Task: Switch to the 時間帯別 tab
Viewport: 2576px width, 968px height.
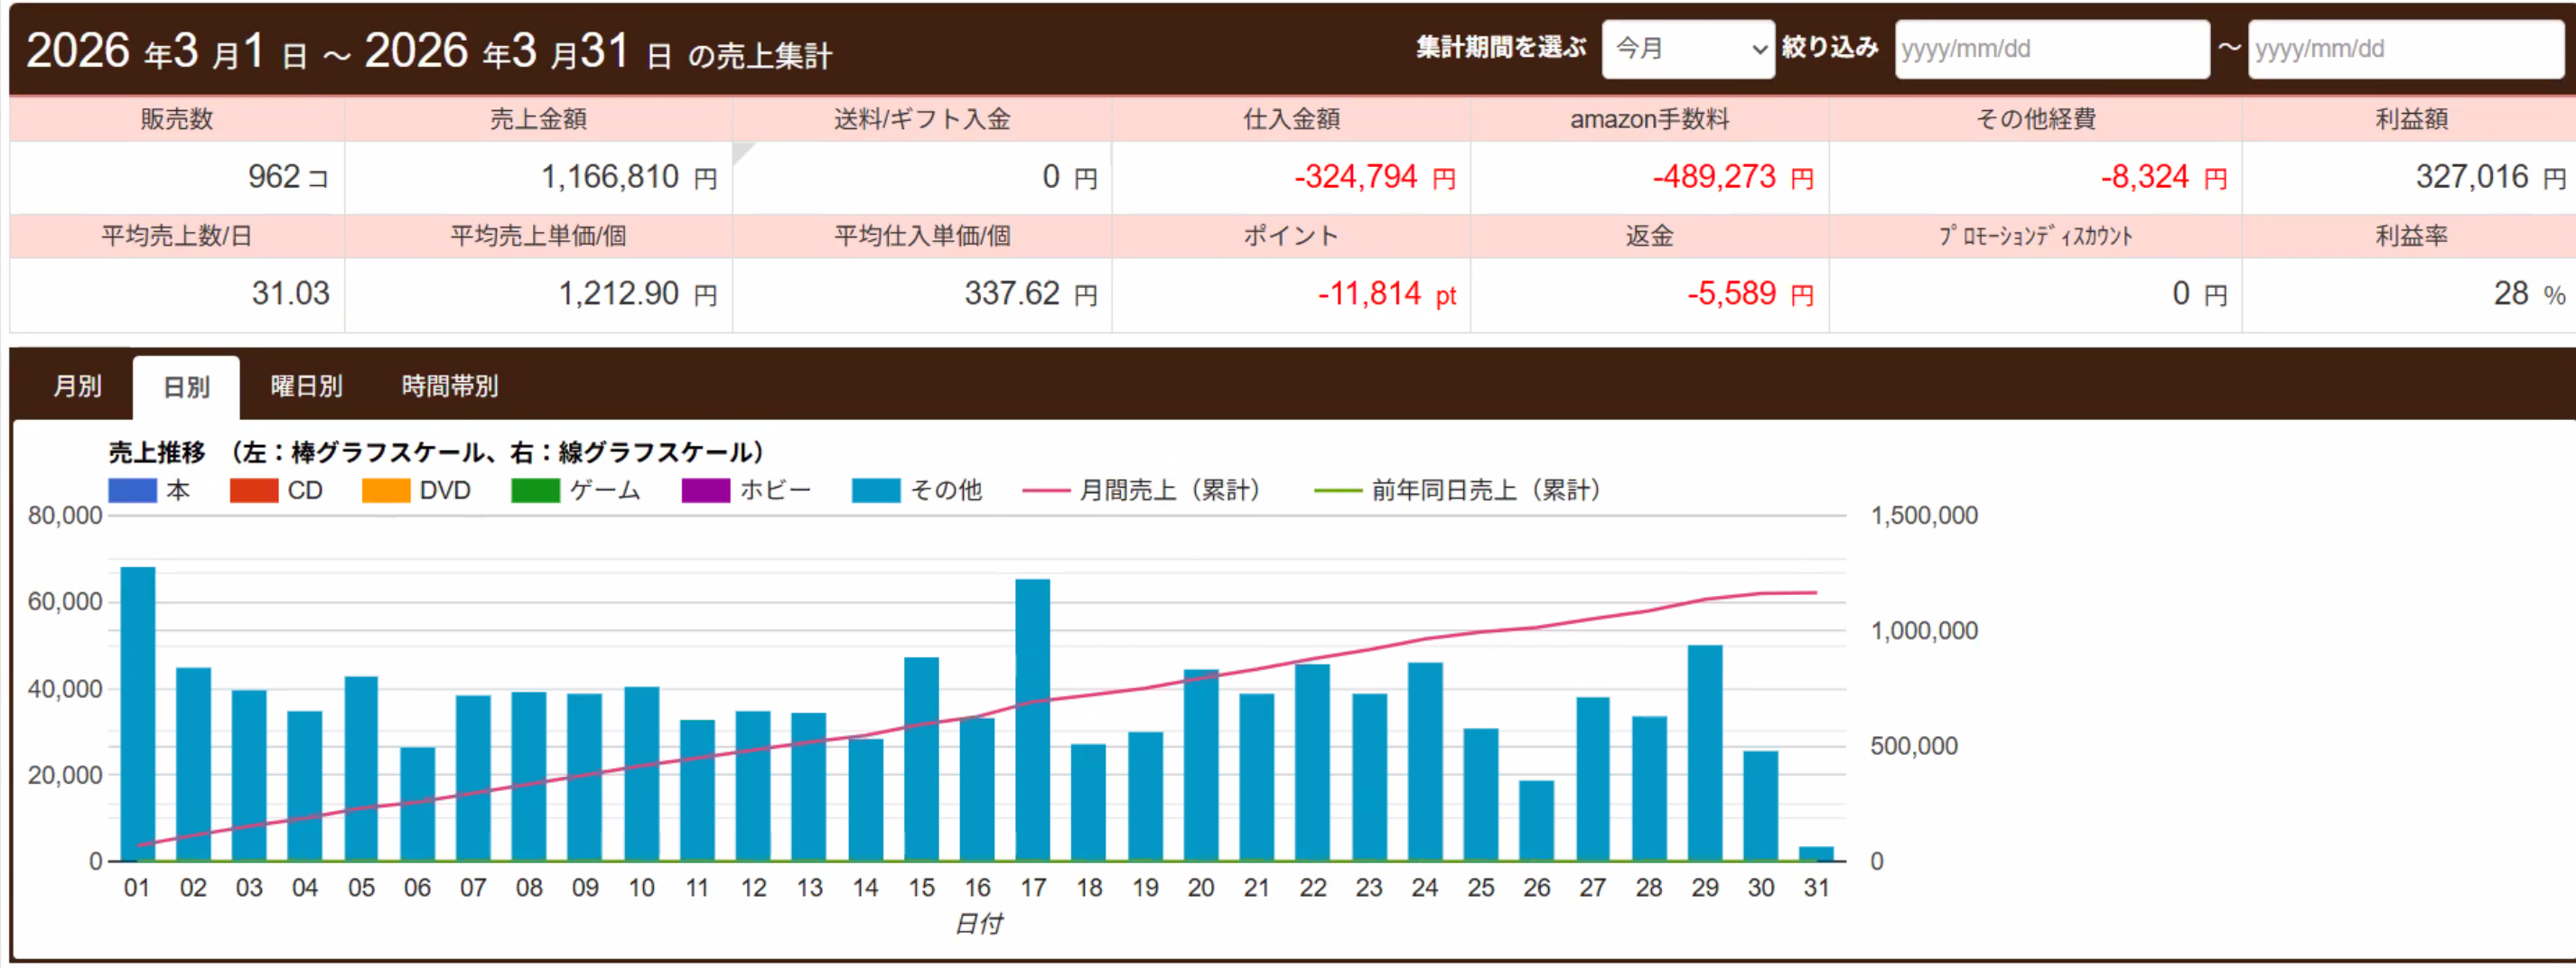Action: coord(449,386)
